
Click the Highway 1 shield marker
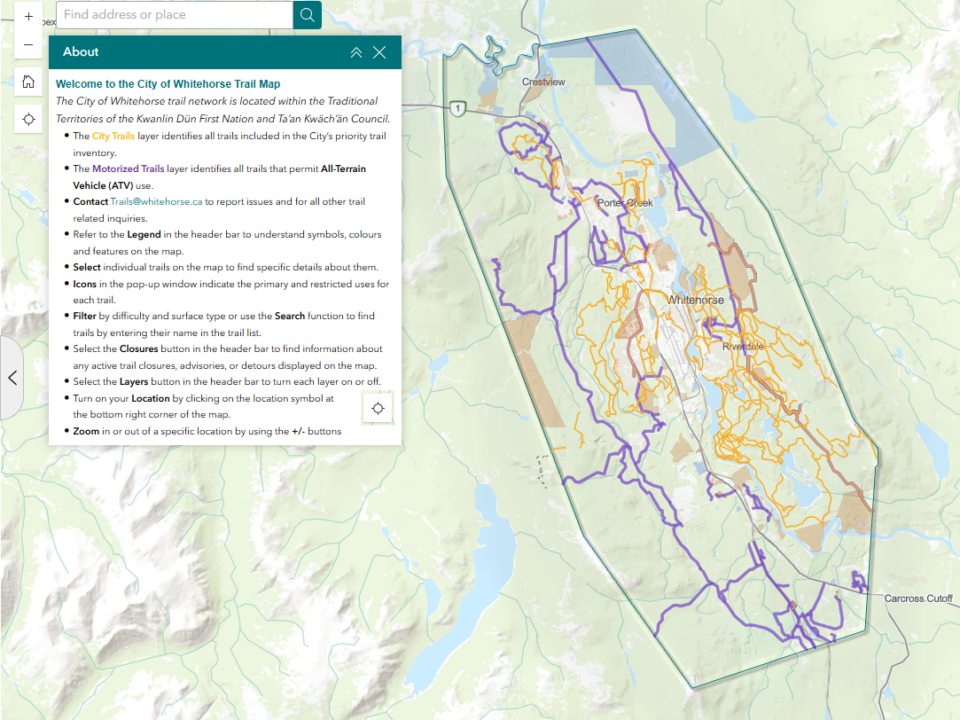pyautogui.click(x=458, y=108)
